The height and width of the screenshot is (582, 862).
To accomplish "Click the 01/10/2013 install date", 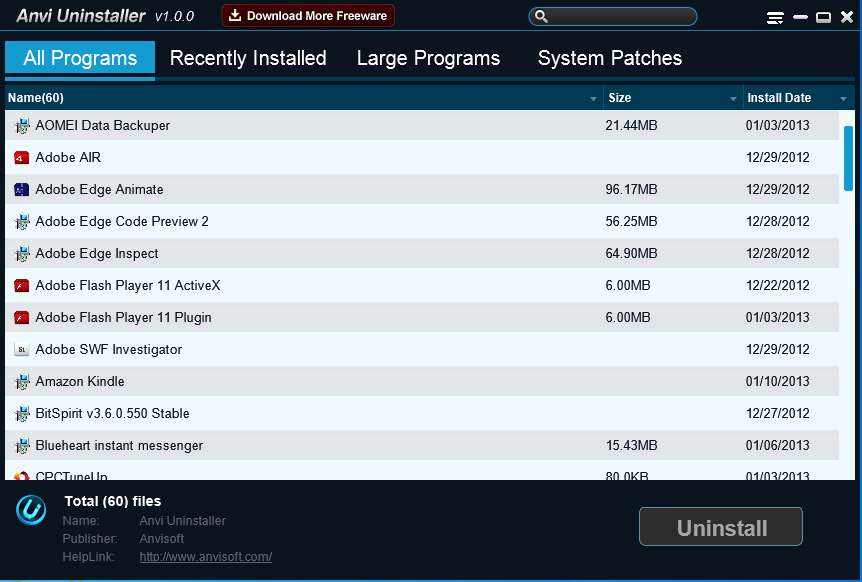I will 777,381.
